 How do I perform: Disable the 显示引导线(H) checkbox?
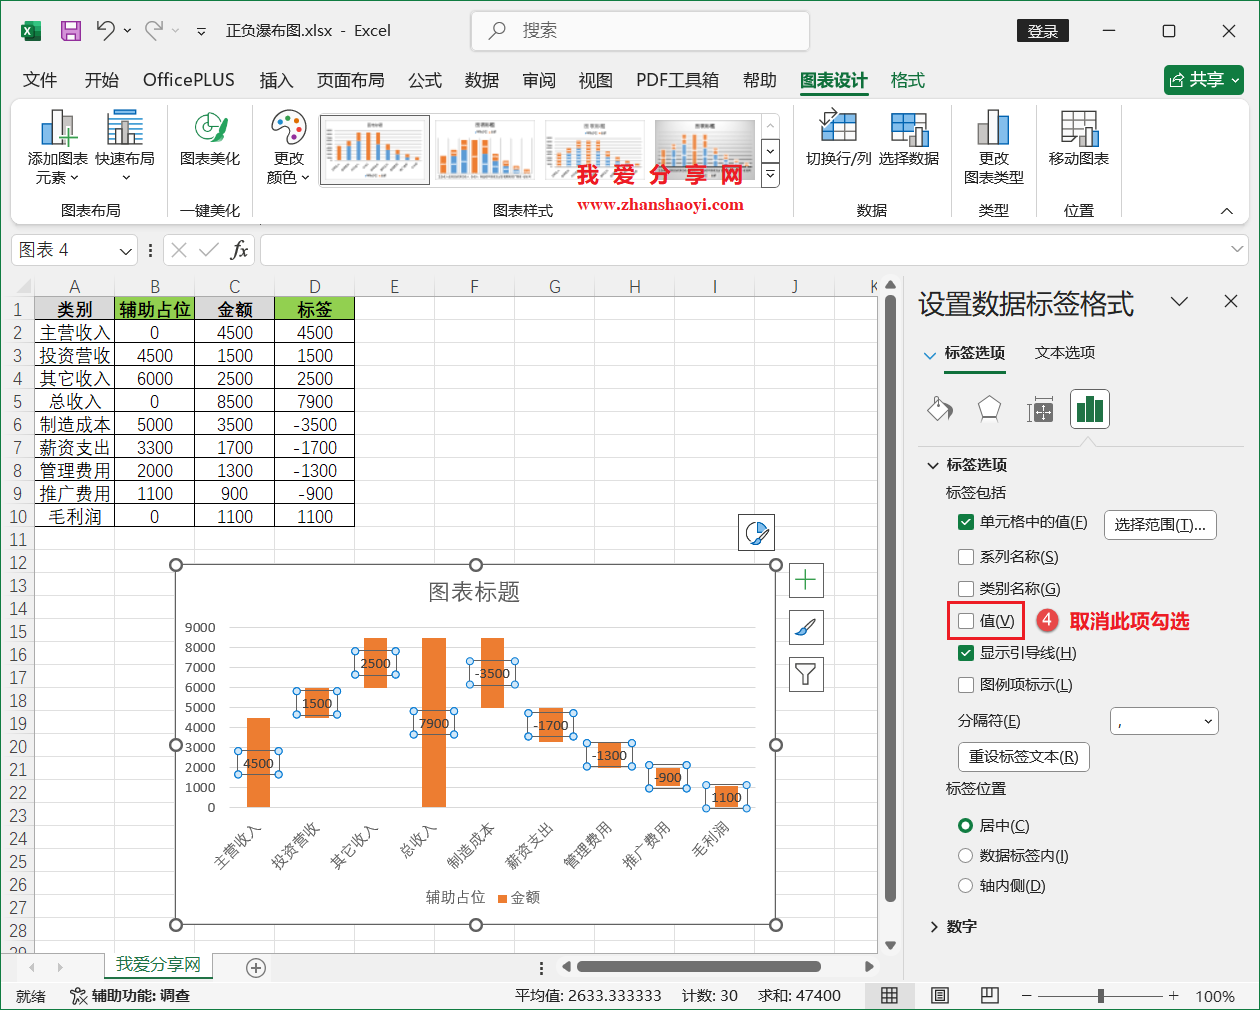[x=966, y=653]
